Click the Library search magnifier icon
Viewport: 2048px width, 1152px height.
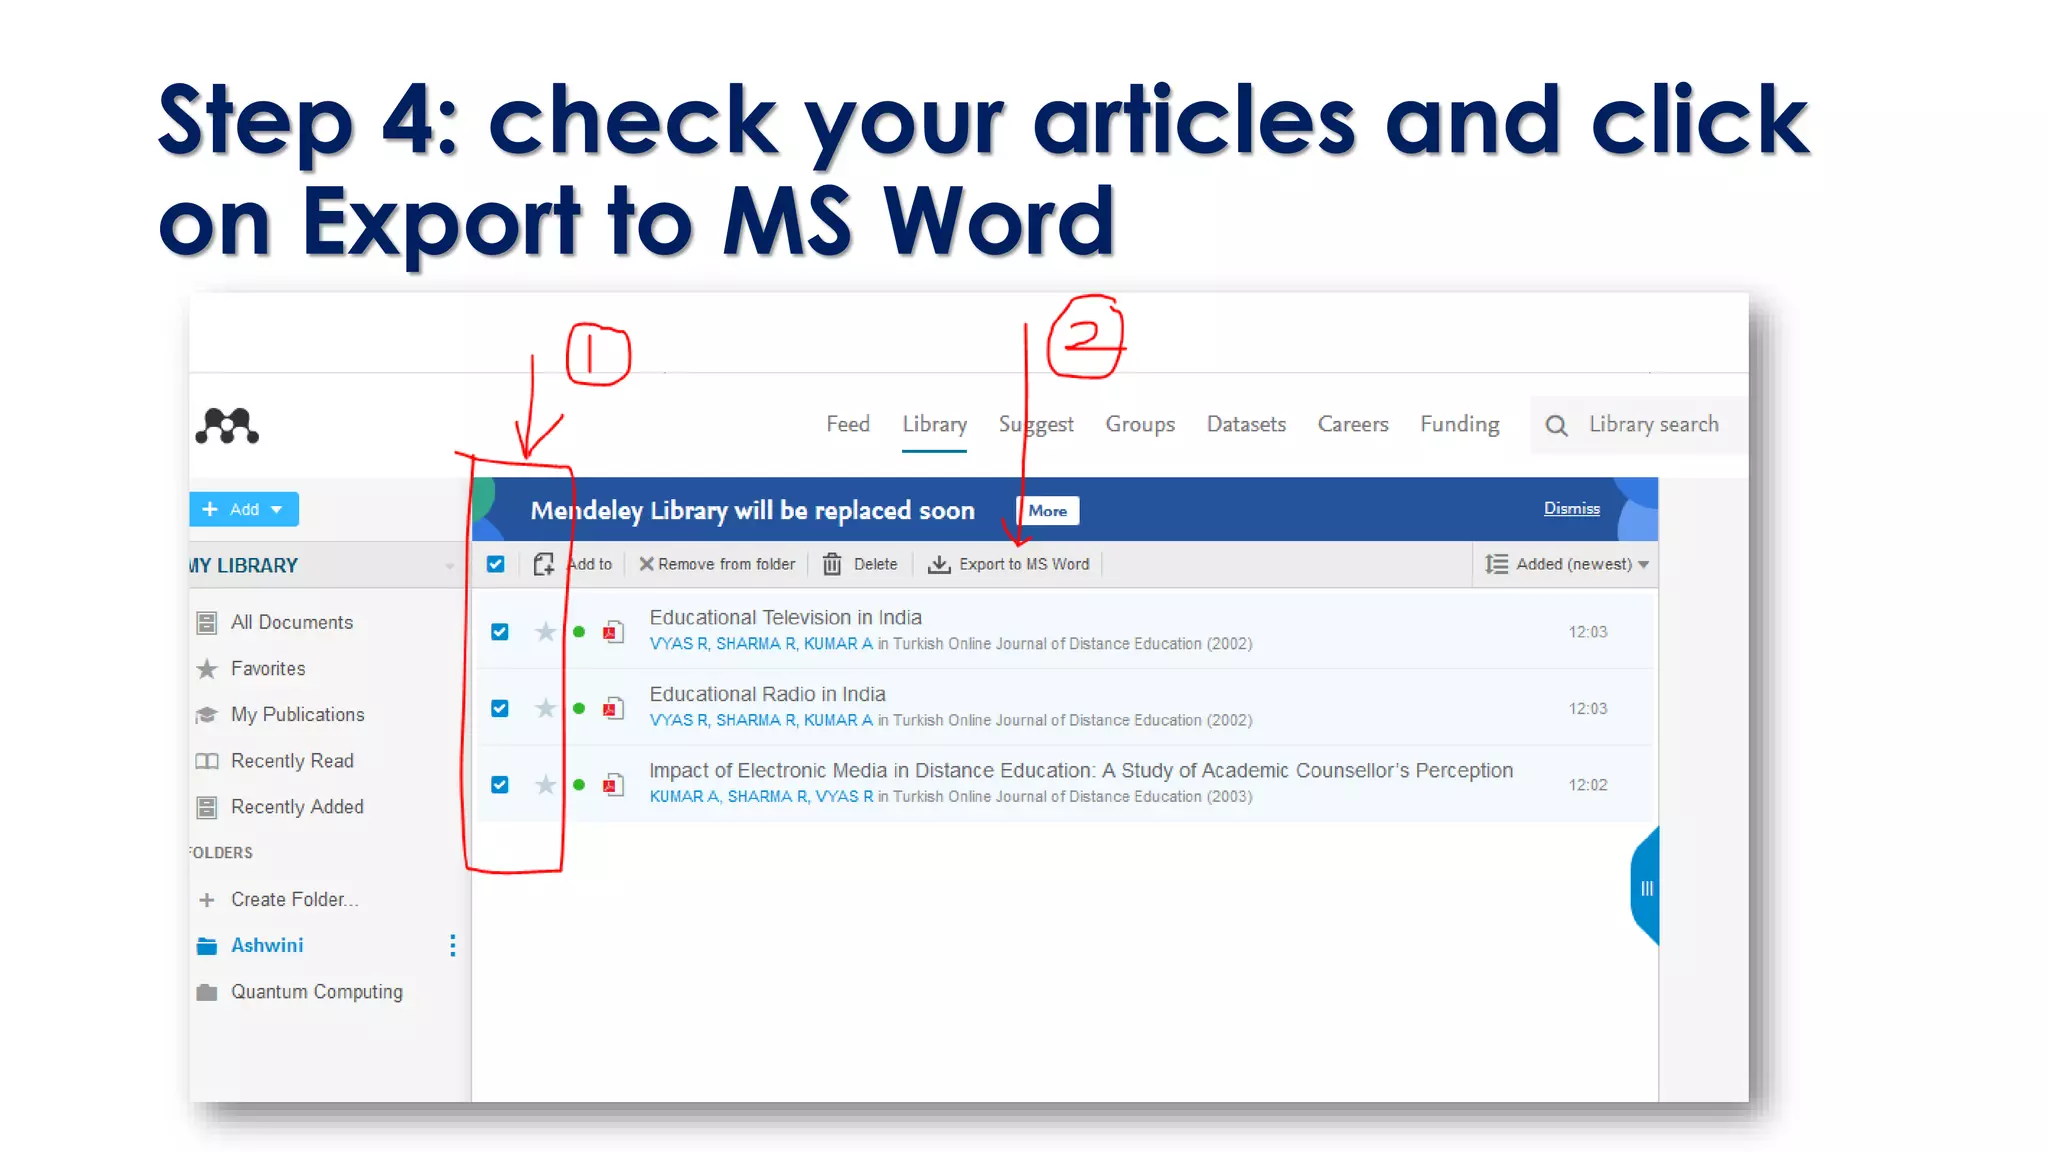[1556, 426]
